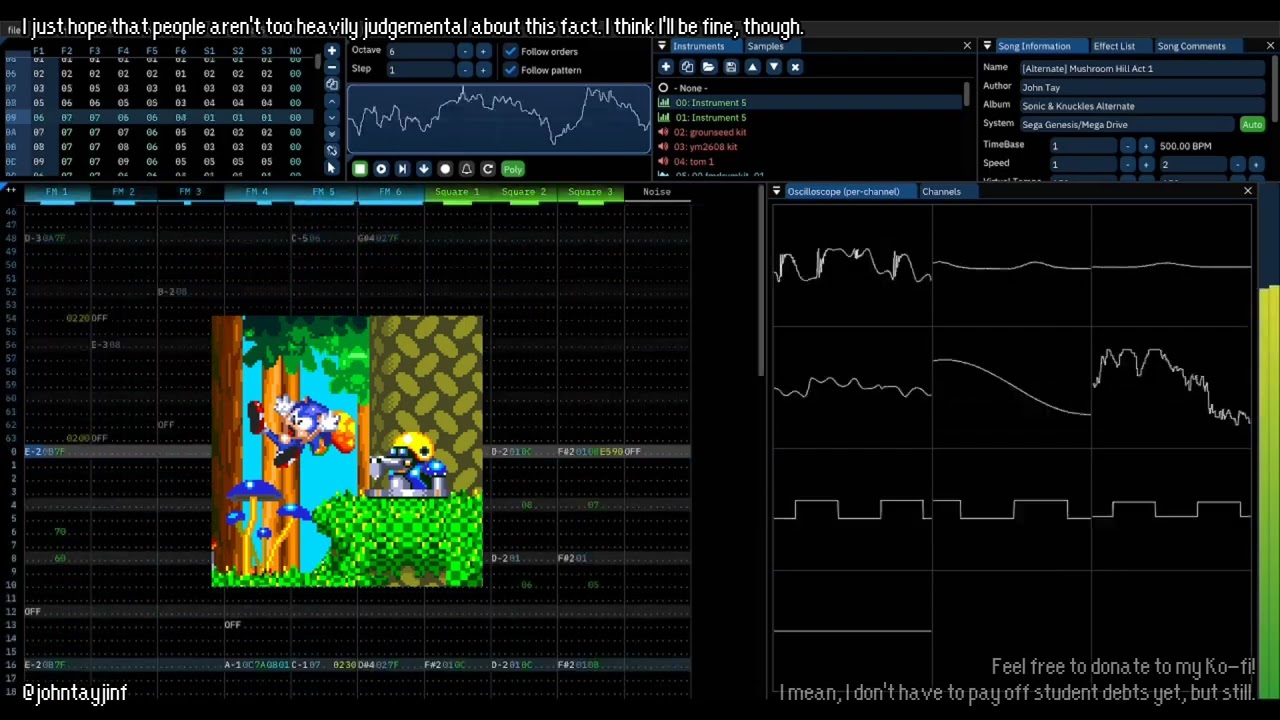Toggle the Poly note preview button
Image resolution: width=1280 pixels, height=720 pixels.
pos(512,169)
